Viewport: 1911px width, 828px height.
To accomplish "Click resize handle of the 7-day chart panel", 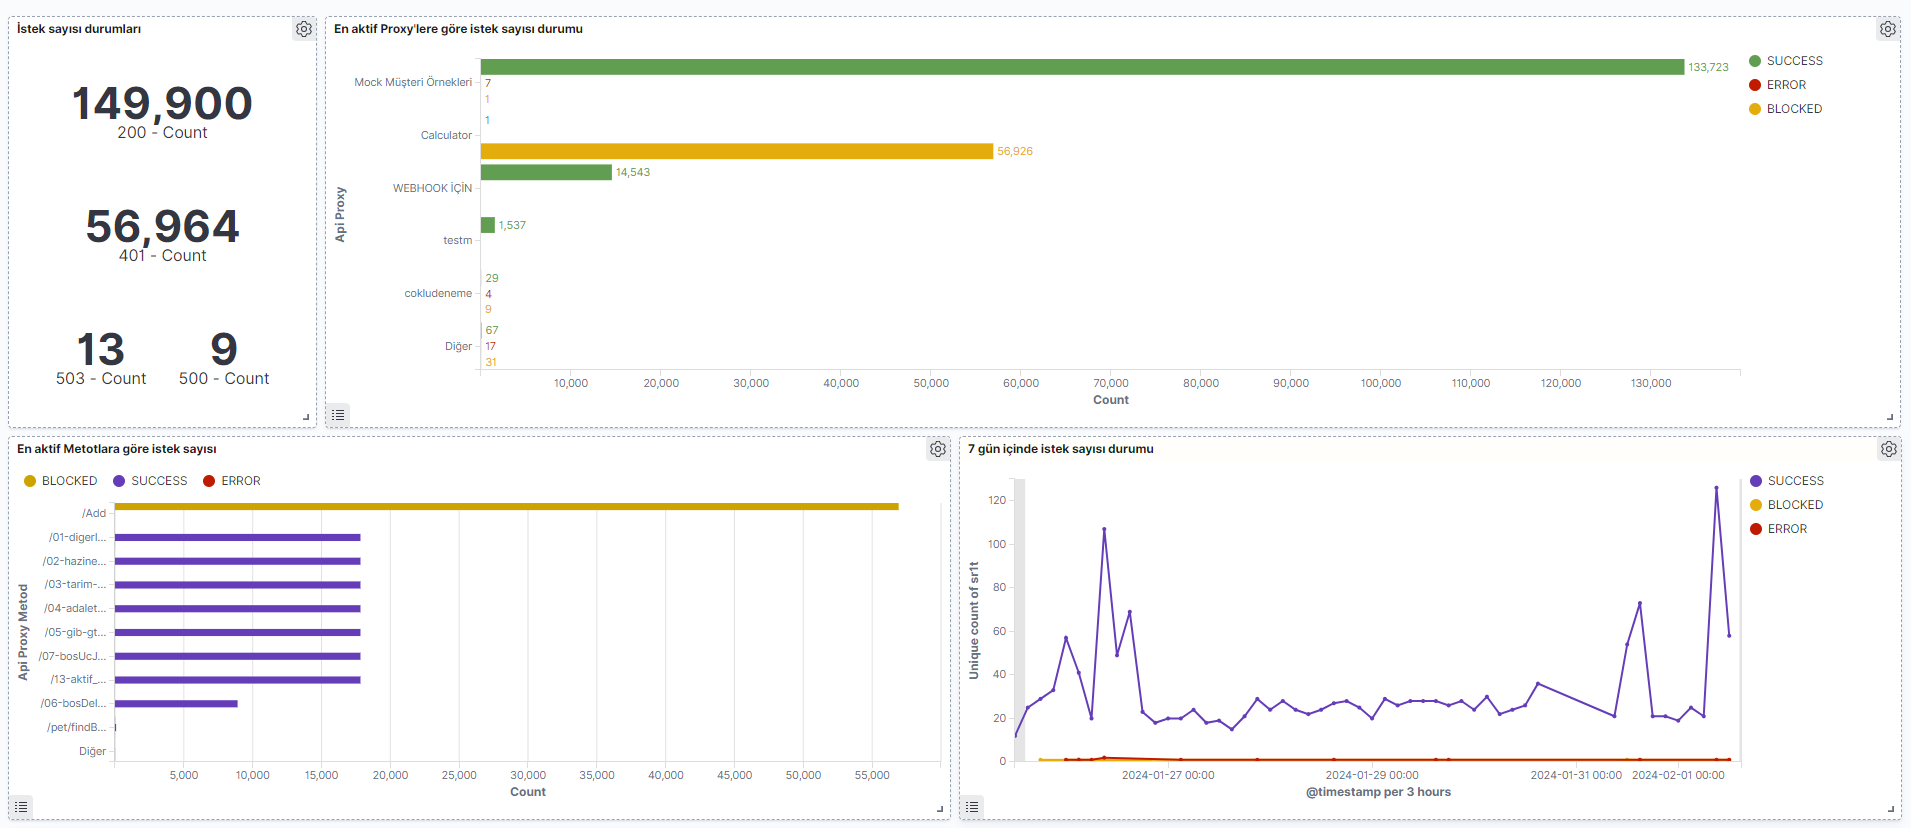I will [1890, 809].
